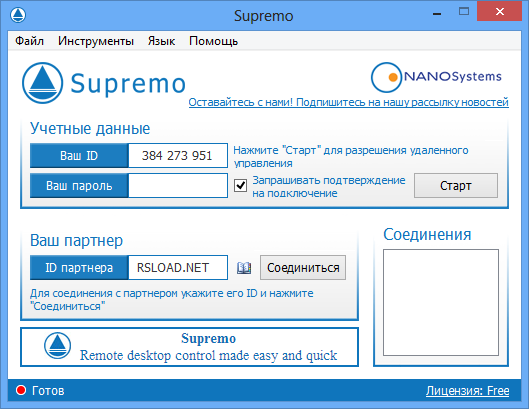Viewport: 529px width, 409px height.
Task: Close the Supremo window
Action: pyautogui.click(x=500, y=12)
